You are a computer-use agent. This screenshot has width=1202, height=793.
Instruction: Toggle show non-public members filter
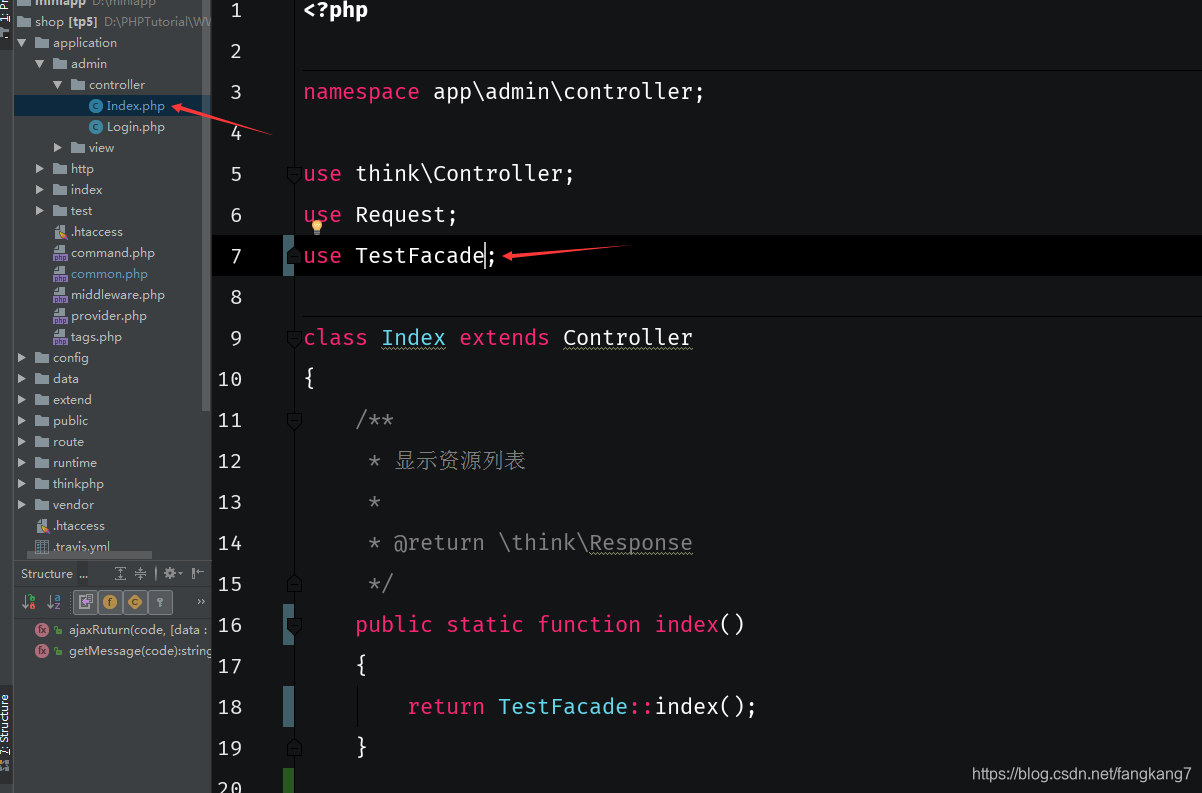pyautogui.click(x=159, y=602)
